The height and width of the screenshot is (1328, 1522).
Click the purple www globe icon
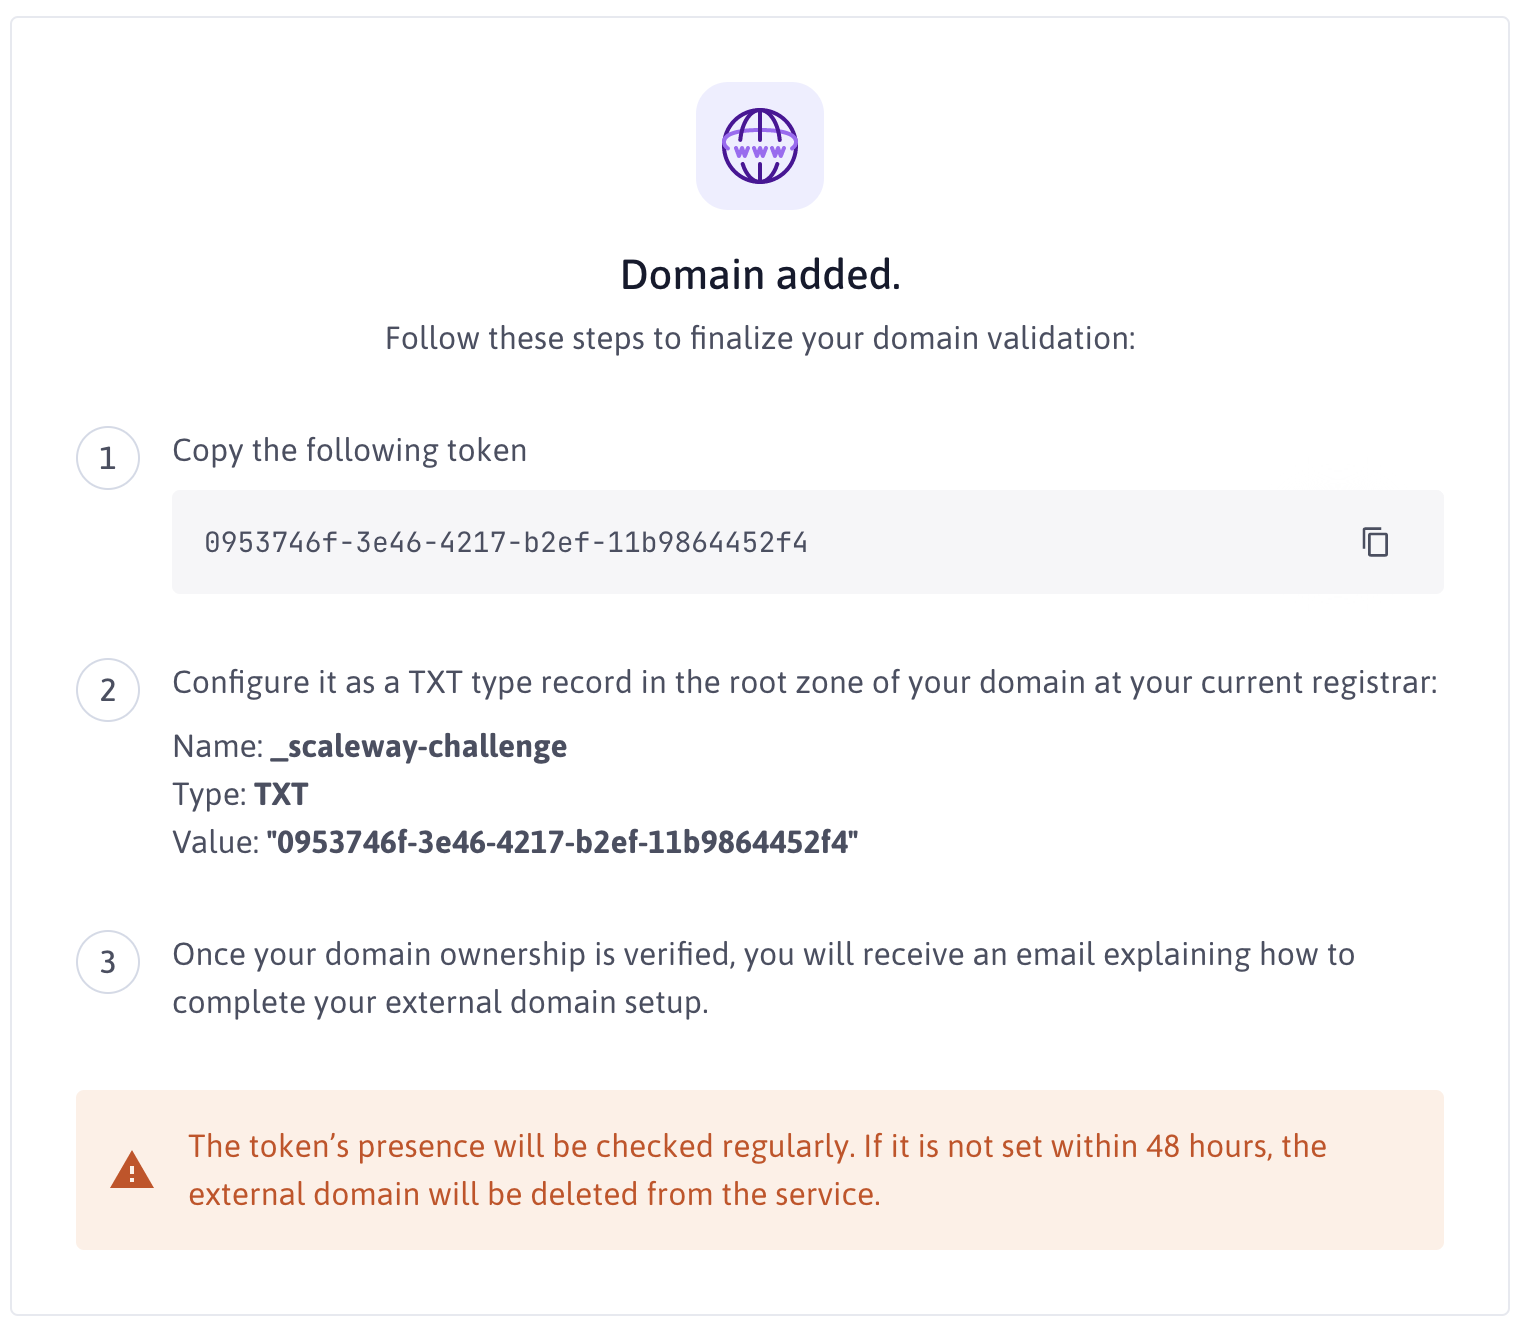click(760, 146)
